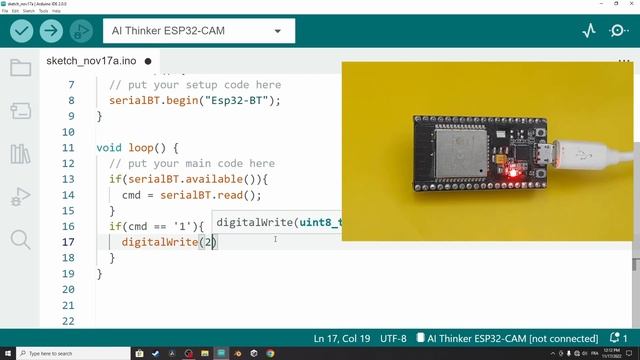The height and width of the screenshot is (360, 640).
Task: Click line number 17 in the gutter
Action: pos(68,242)
